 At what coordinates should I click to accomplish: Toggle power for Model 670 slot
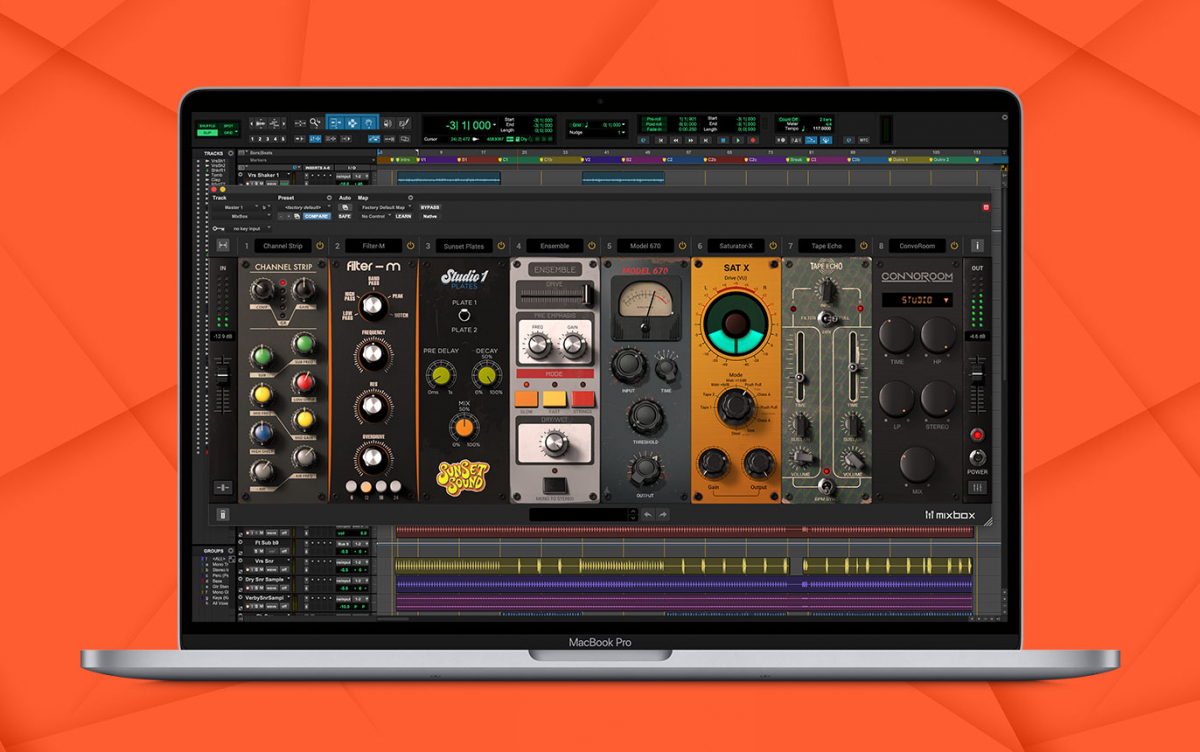coord(683,245)
